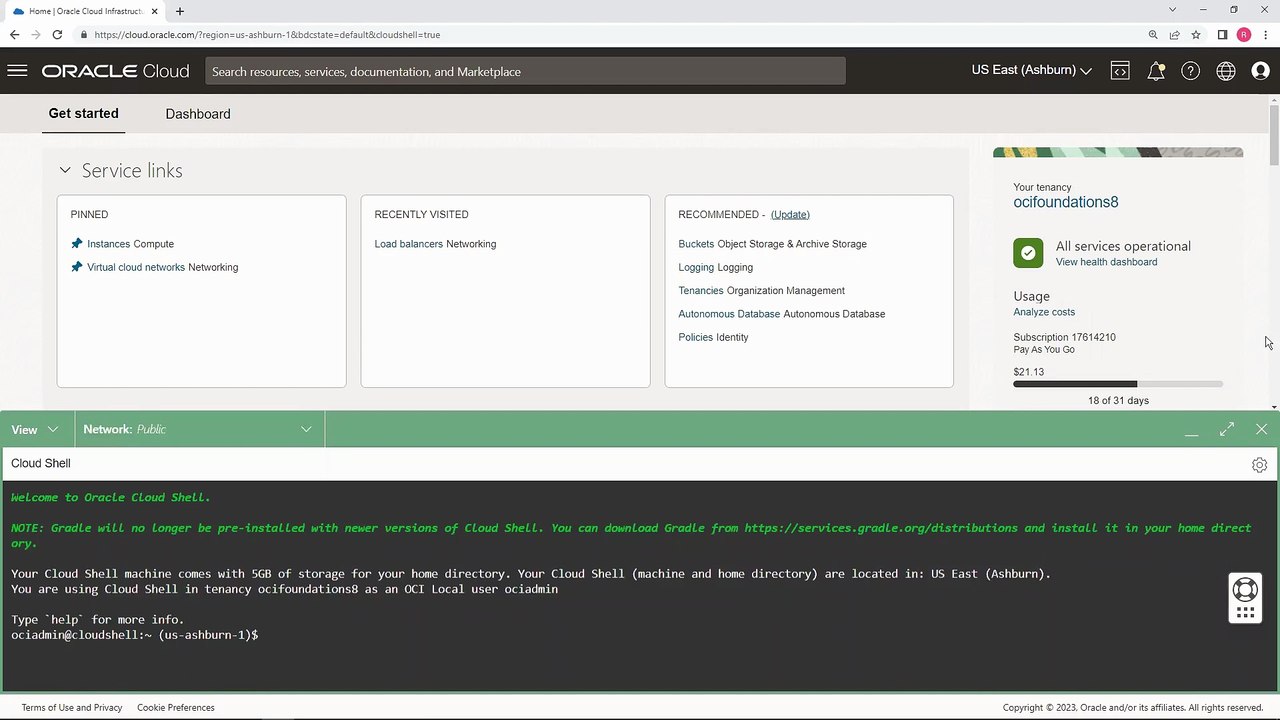Open the announcements bell icon
Image resolution: width=1280 pixels, height=720 pixels.
(1156, 71)
